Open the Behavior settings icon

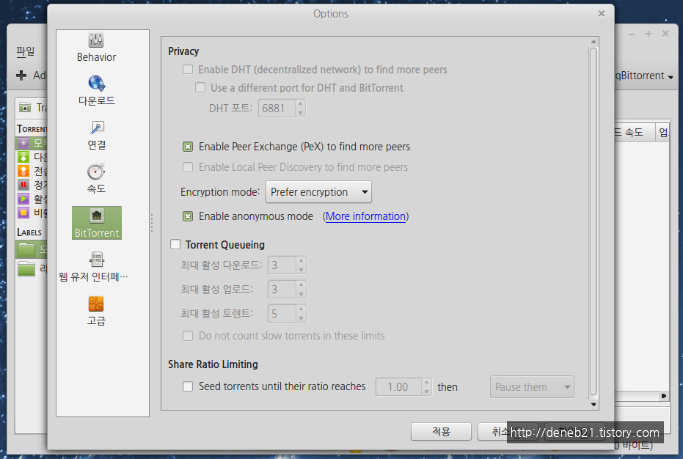(96, 42)
